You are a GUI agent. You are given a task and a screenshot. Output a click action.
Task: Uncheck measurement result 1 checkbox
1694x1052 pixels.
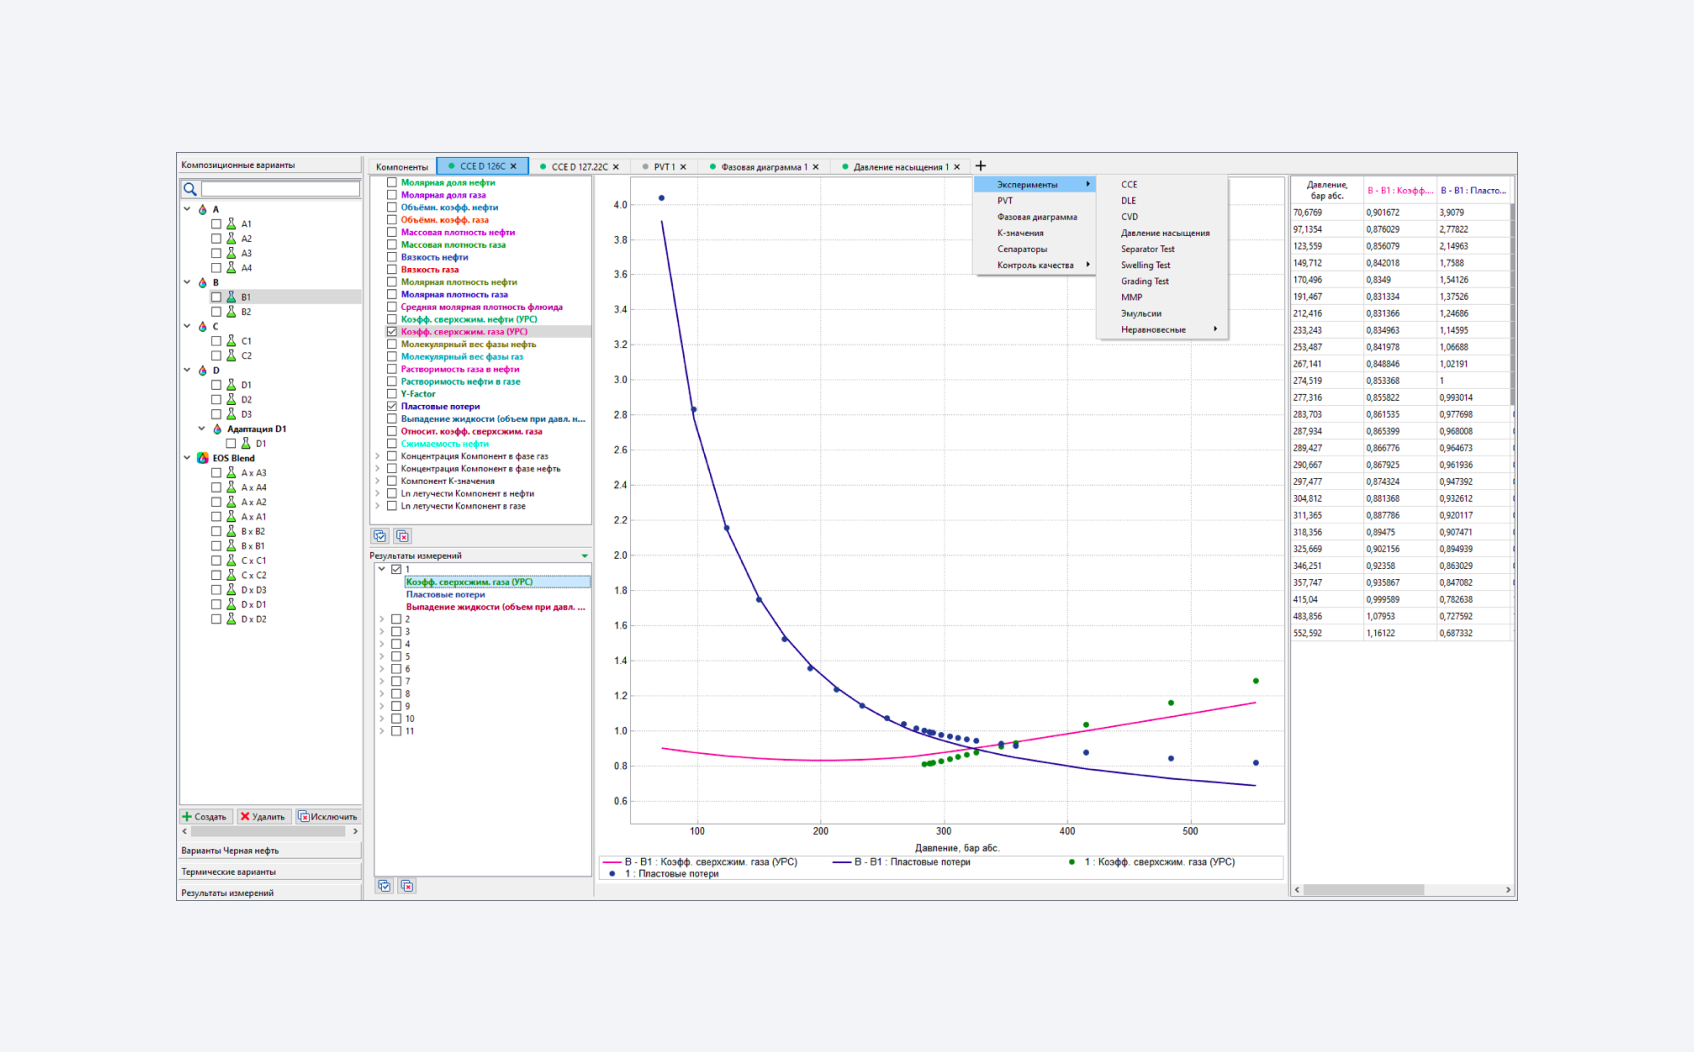396,569
